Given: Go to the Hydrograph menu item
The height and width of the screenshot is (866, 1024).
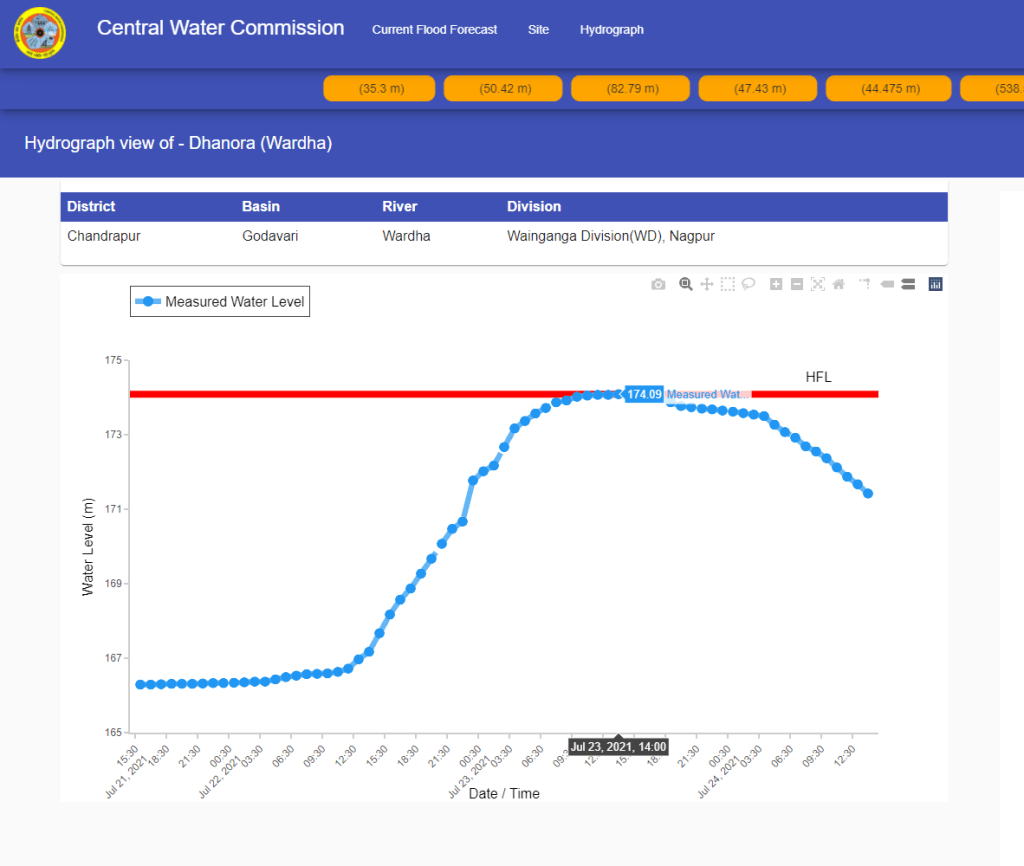Looking at the screenshot, I should pos(612,30).
